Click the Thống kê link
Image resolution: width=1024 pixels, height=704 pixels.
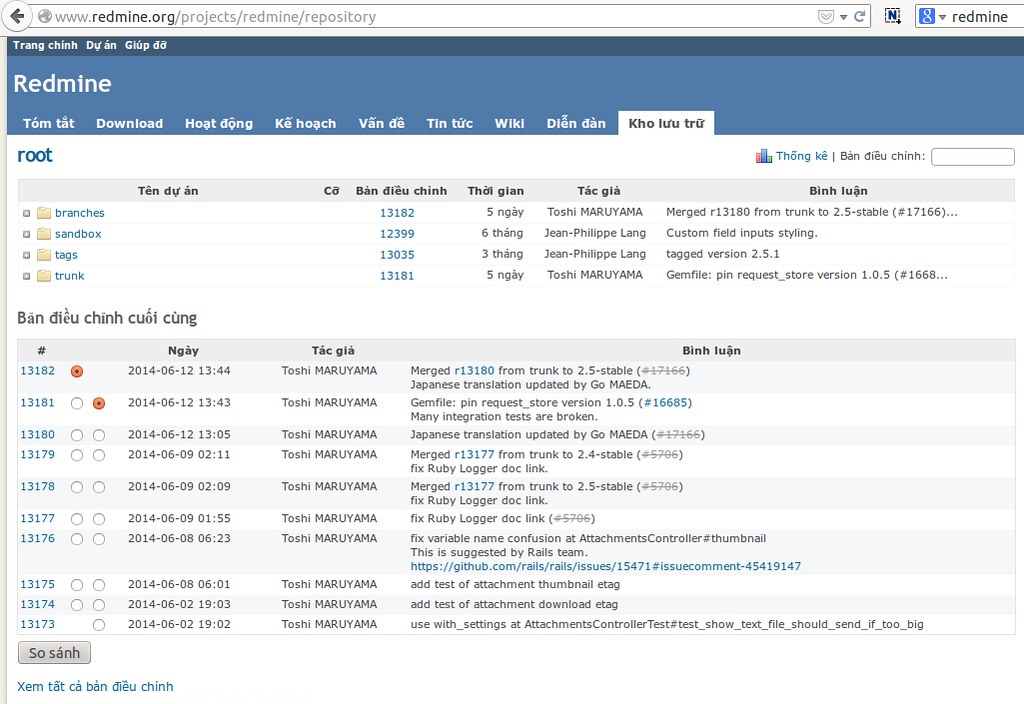(x=801, y=156)
